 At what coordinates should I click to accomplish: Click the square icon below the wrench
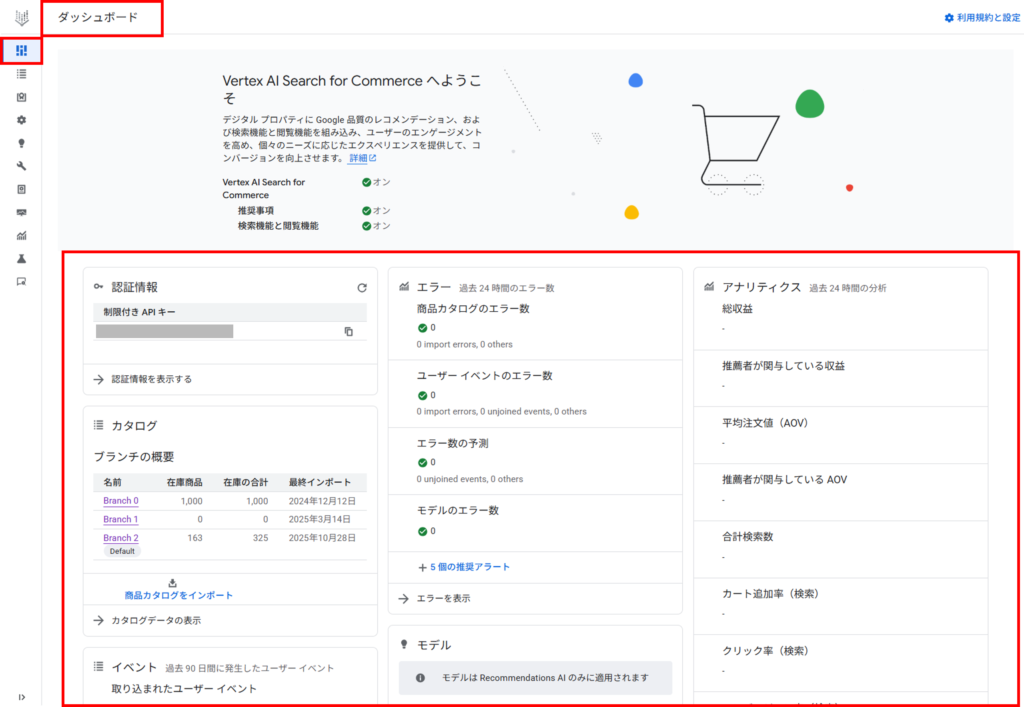point(22,189)
